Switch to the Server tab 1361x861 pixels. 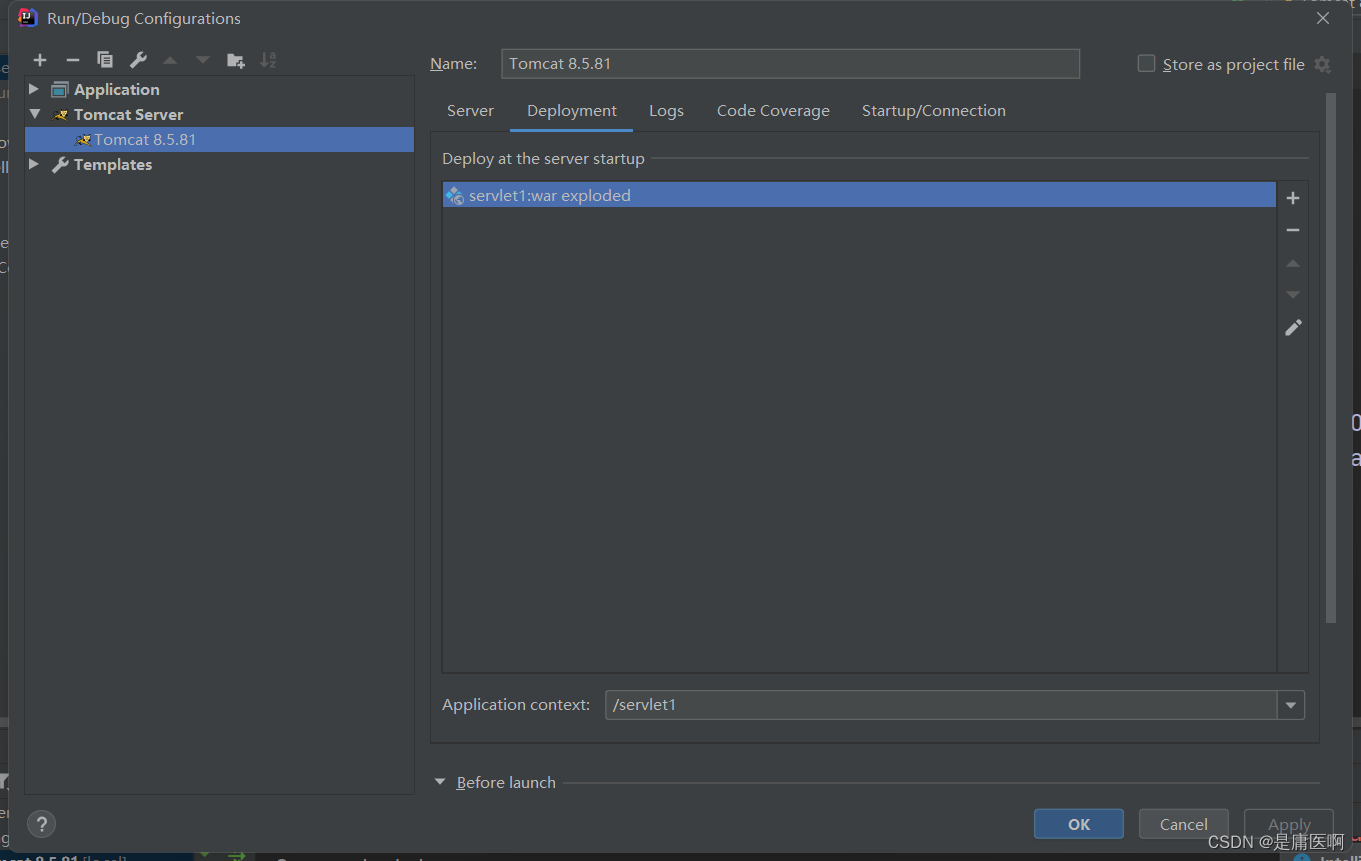[x=470, y=111]
